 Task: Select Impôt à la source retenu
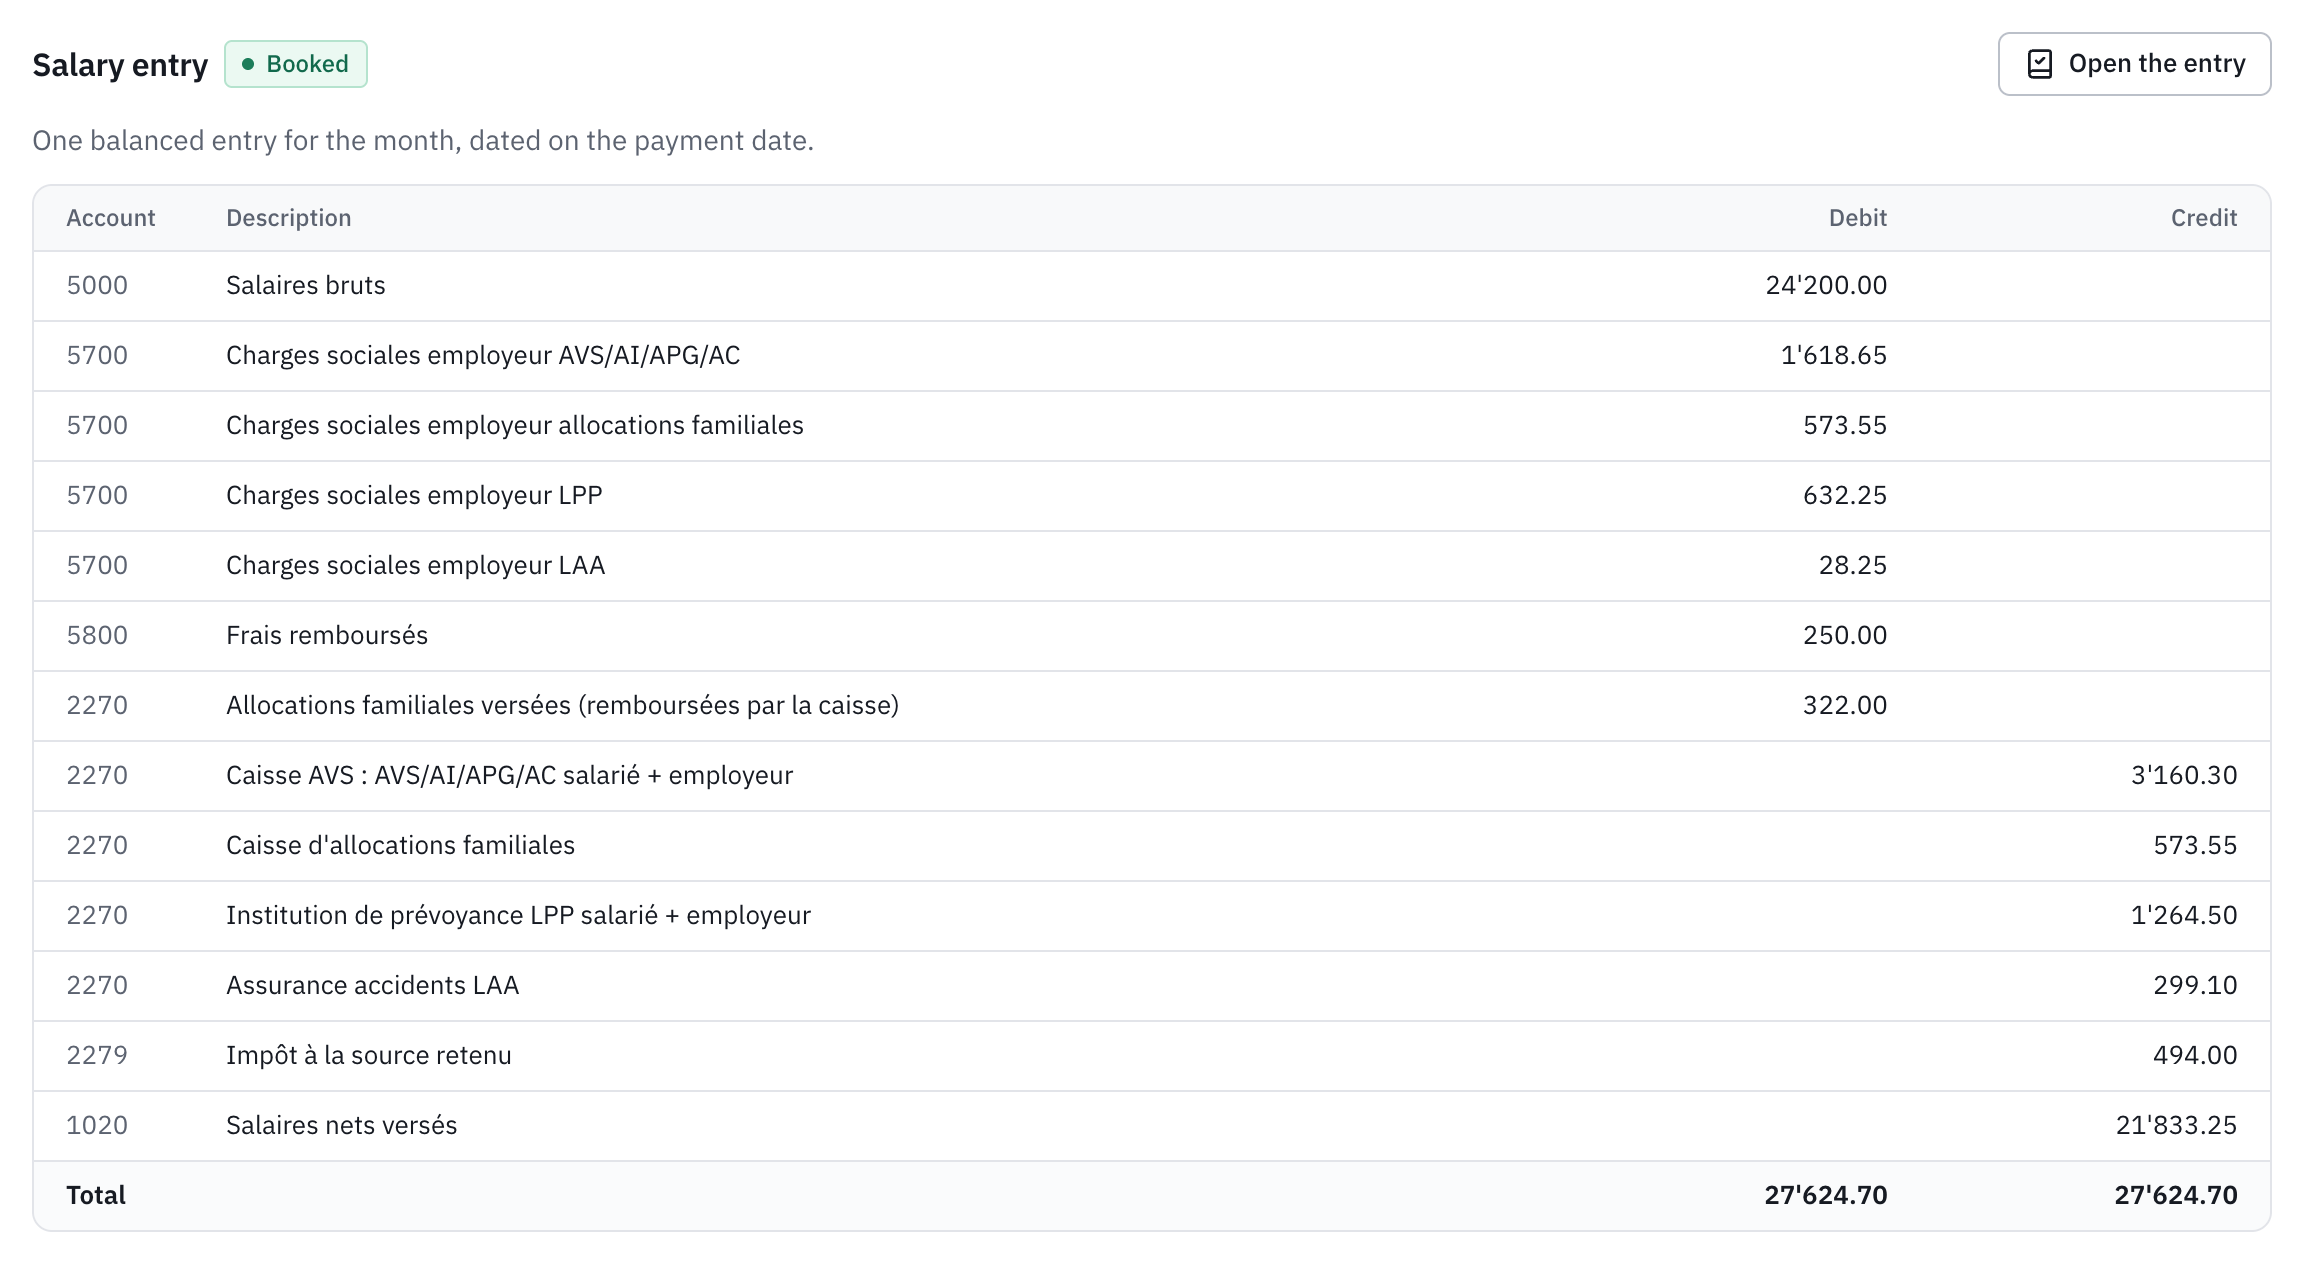[369, 1055]
